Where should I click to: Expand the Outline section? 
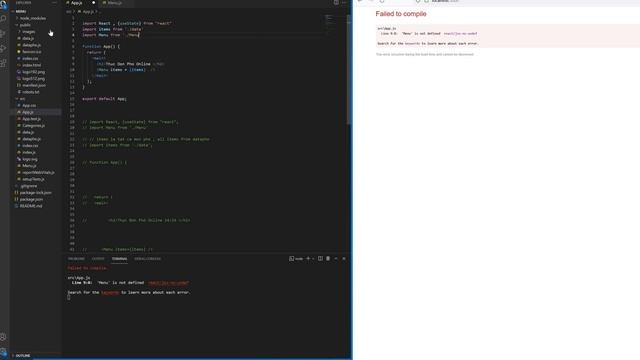tap(23, 356)
